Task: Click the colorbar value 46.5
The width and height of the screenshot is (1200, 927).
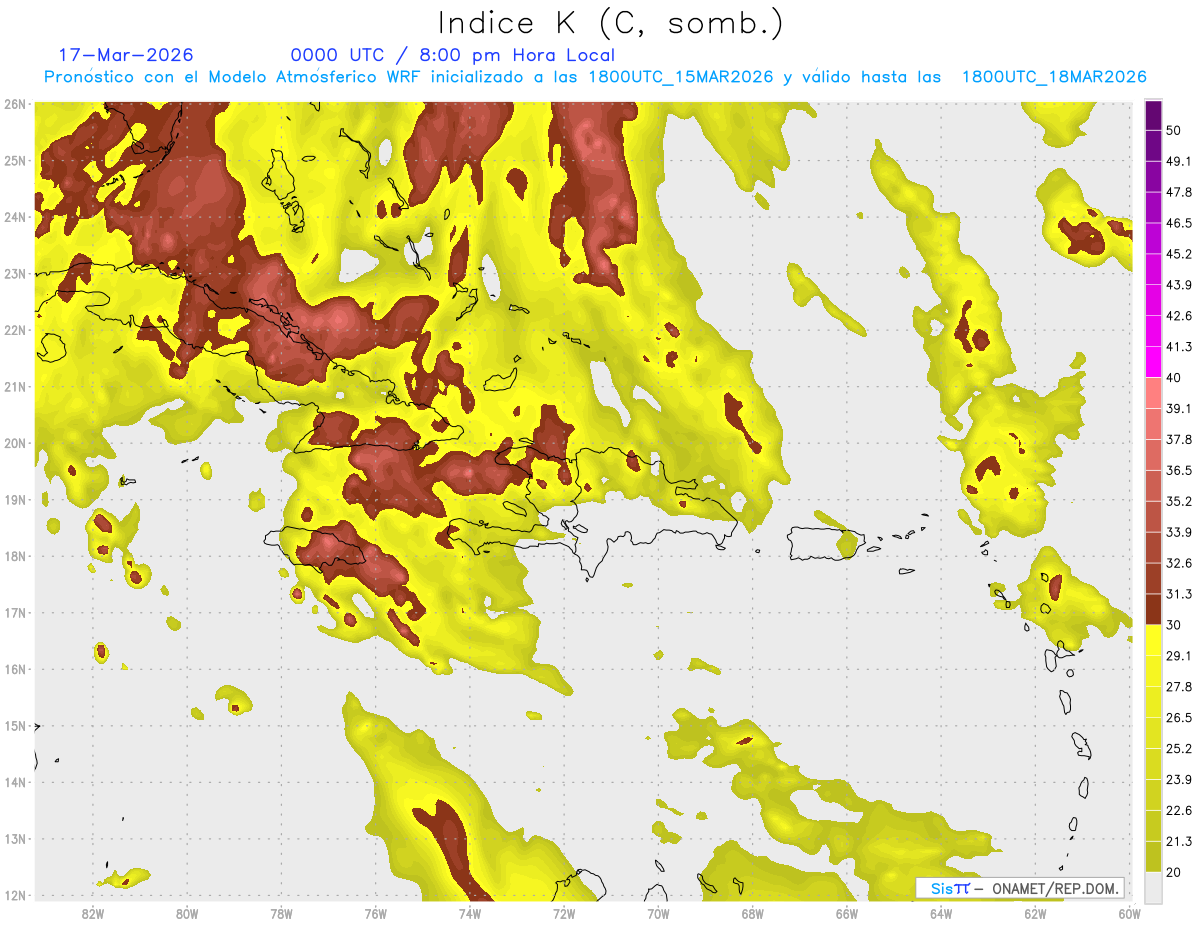Action: tap(1179, 223)
